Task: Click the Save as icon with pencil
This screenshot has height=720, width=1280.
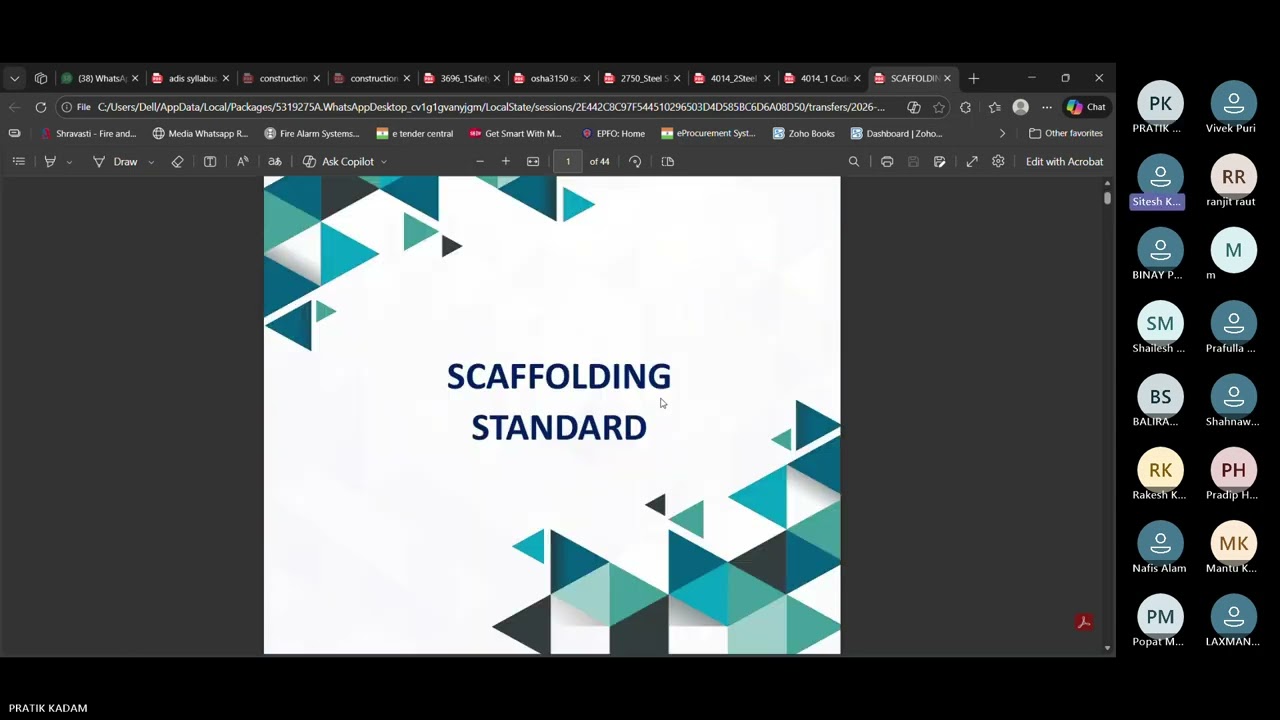Action: point(940,161)
